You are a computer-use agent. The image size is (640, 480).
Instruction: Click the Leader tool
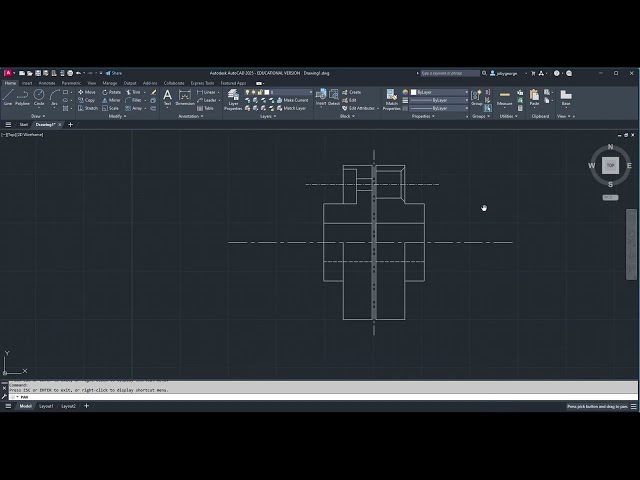[x=207, y=100]
